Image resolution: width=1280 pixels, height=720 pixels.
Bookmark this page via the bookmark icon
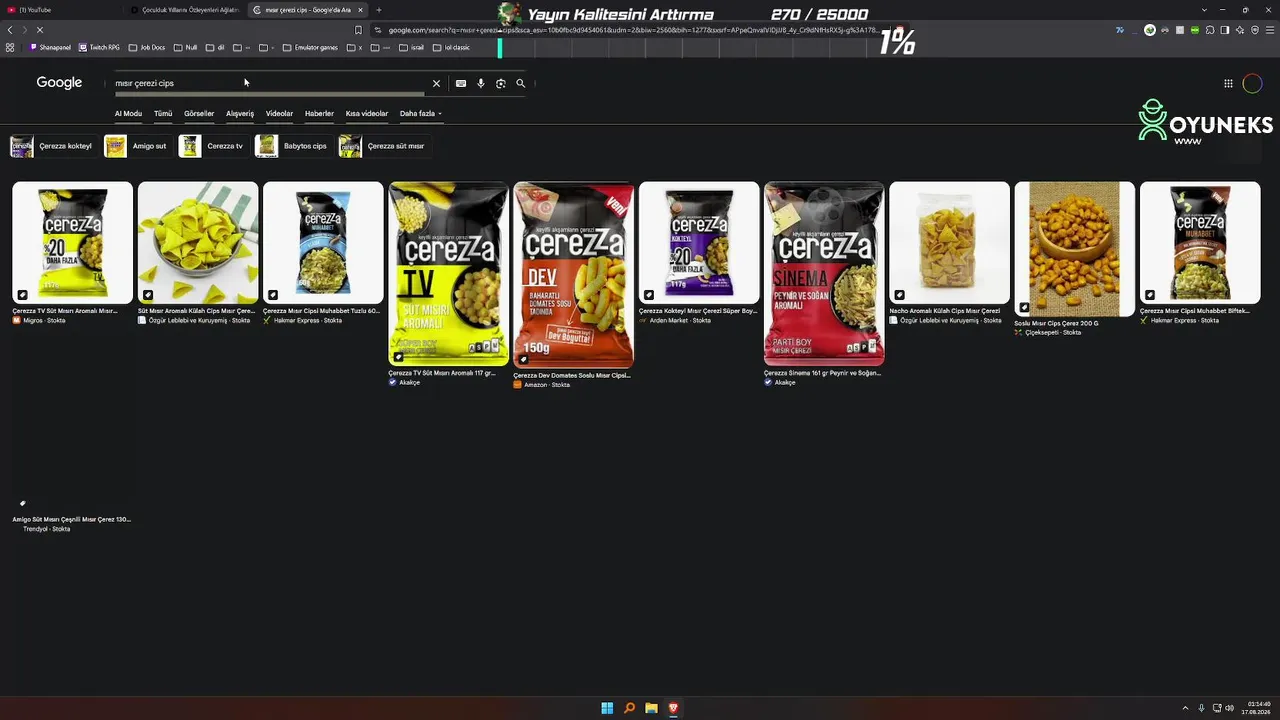pos(358,30)
